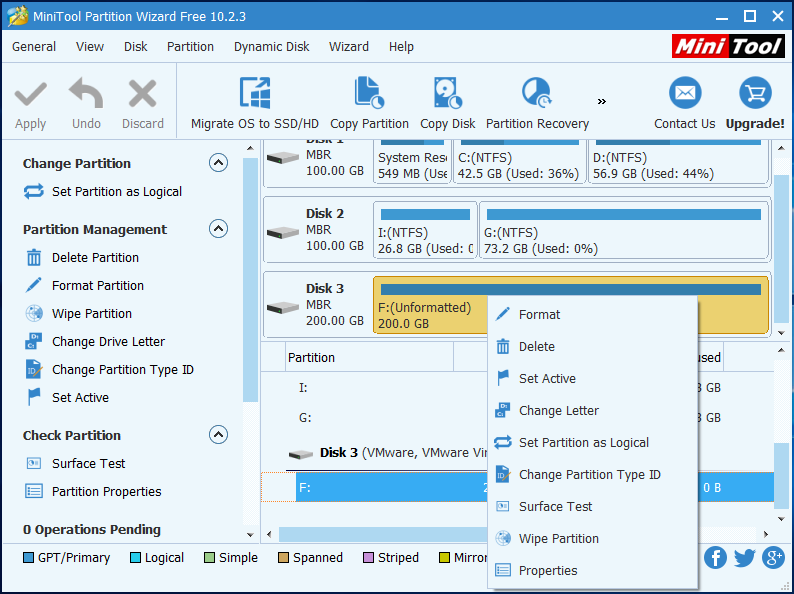Click the Disk 3 (VMware) header row

pyautogui.click(x=387, y=453)
